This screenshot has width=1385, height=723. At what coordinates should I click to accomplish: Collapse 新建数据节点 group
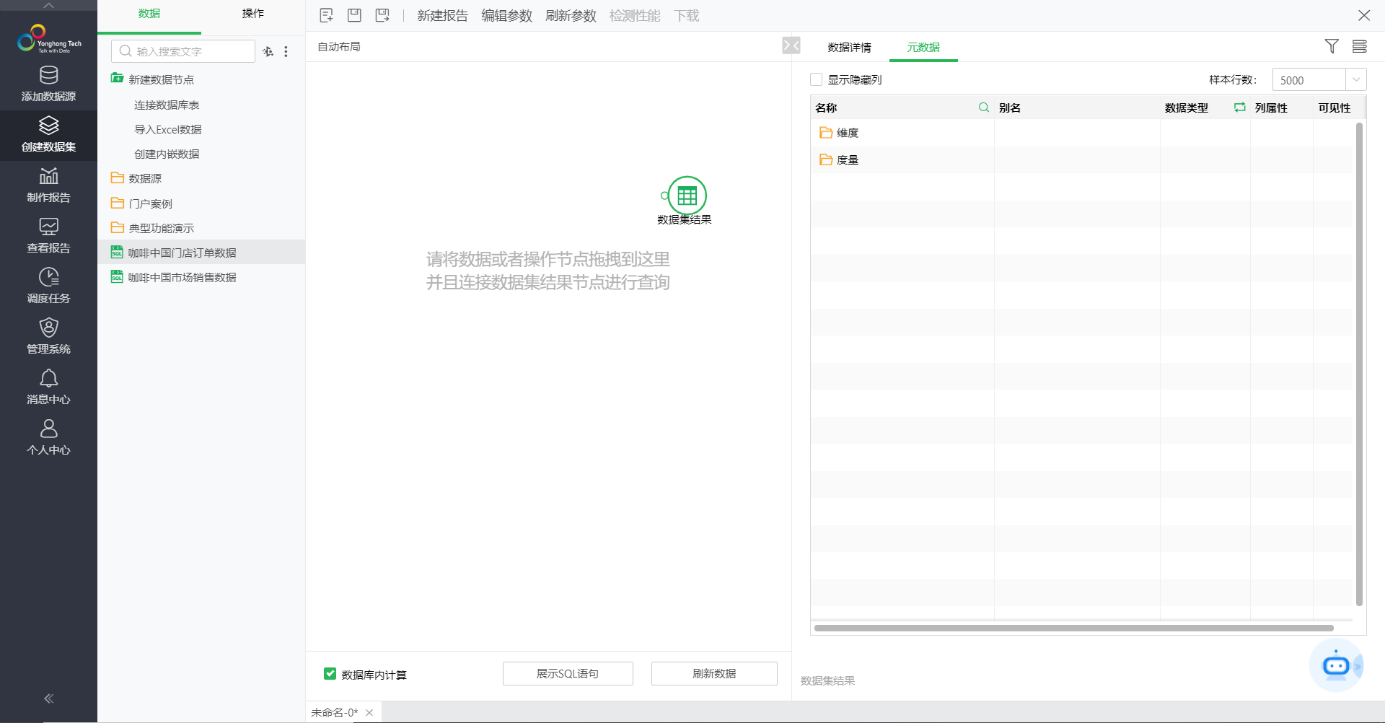tap(117, 79)
